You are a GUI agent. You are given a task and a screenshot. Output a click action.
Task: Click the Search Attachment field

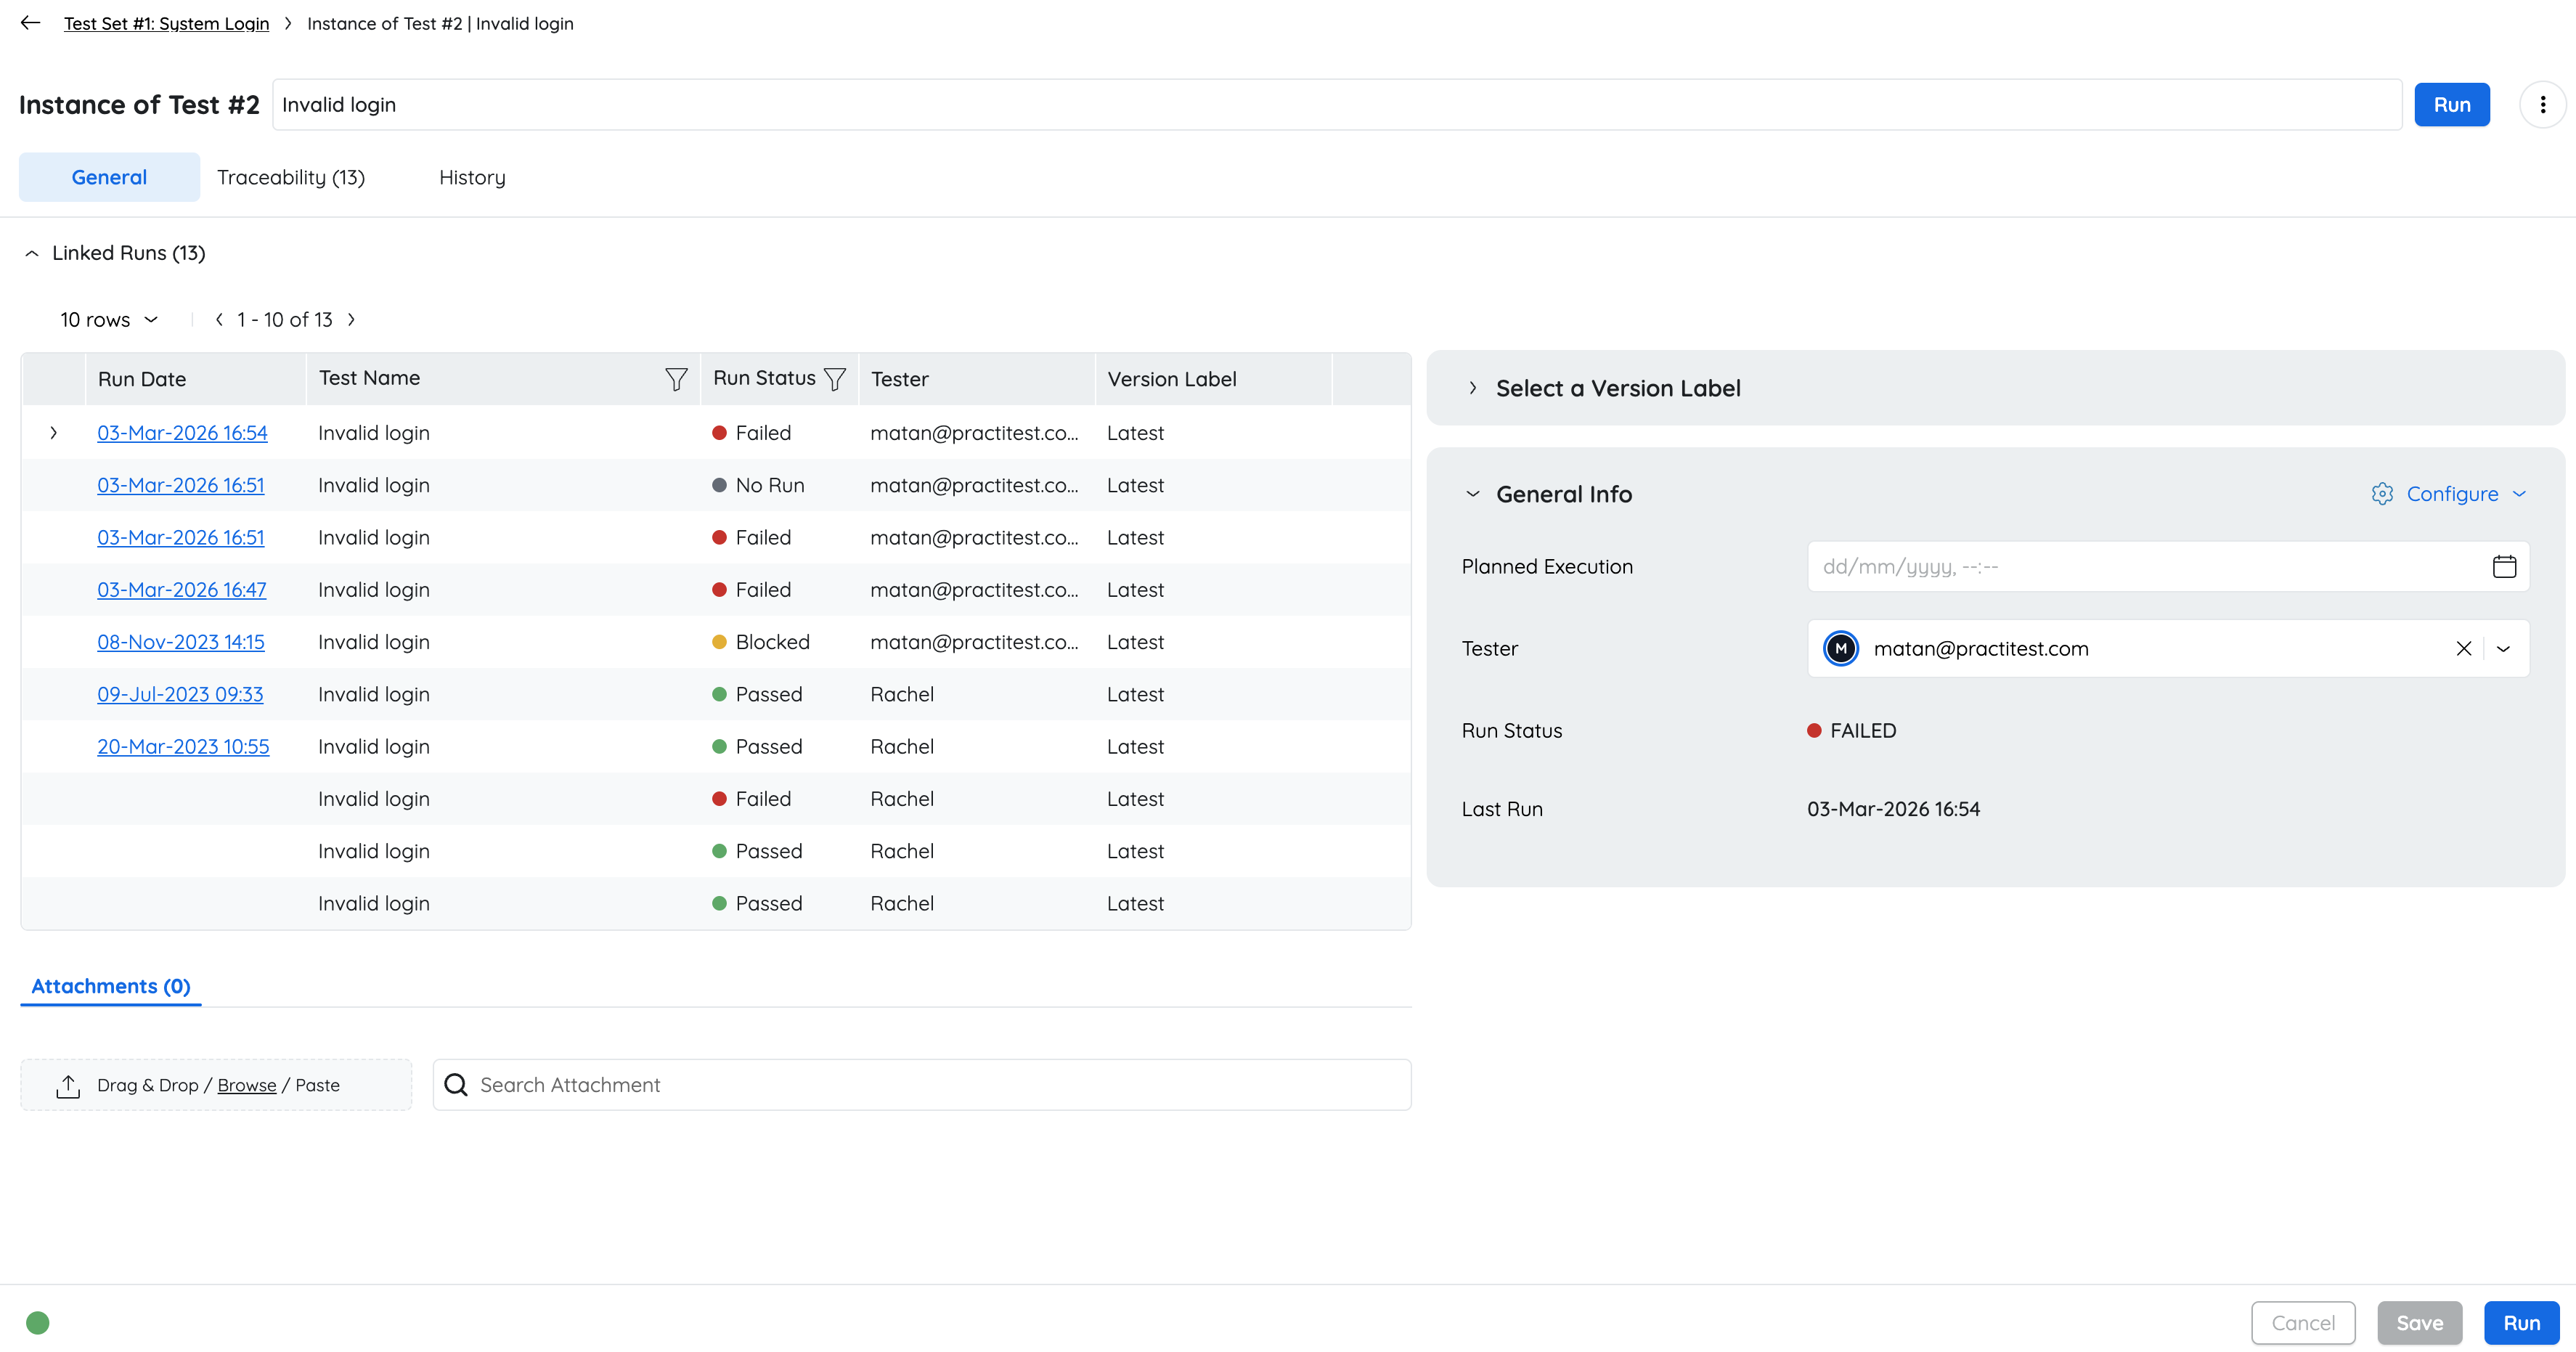point(921,1085)
